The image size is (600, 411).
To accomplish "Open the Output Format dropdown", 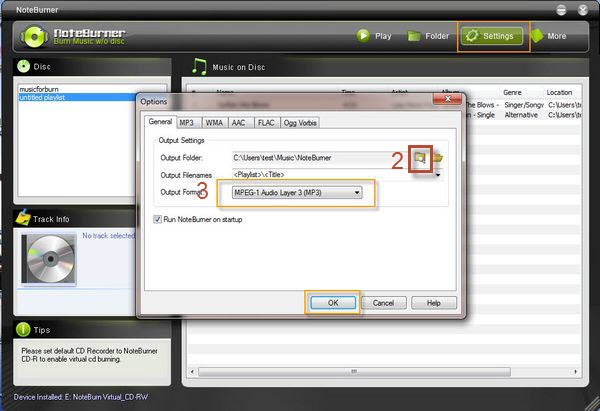I will coord(297,192).
